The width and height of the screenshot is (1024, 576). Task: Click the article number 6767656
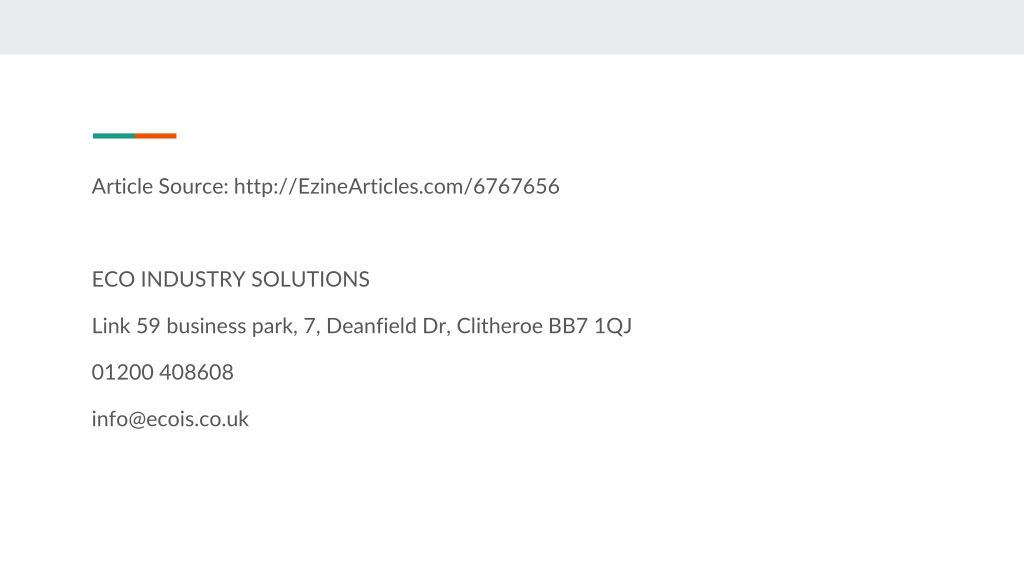tap(516, 187)
